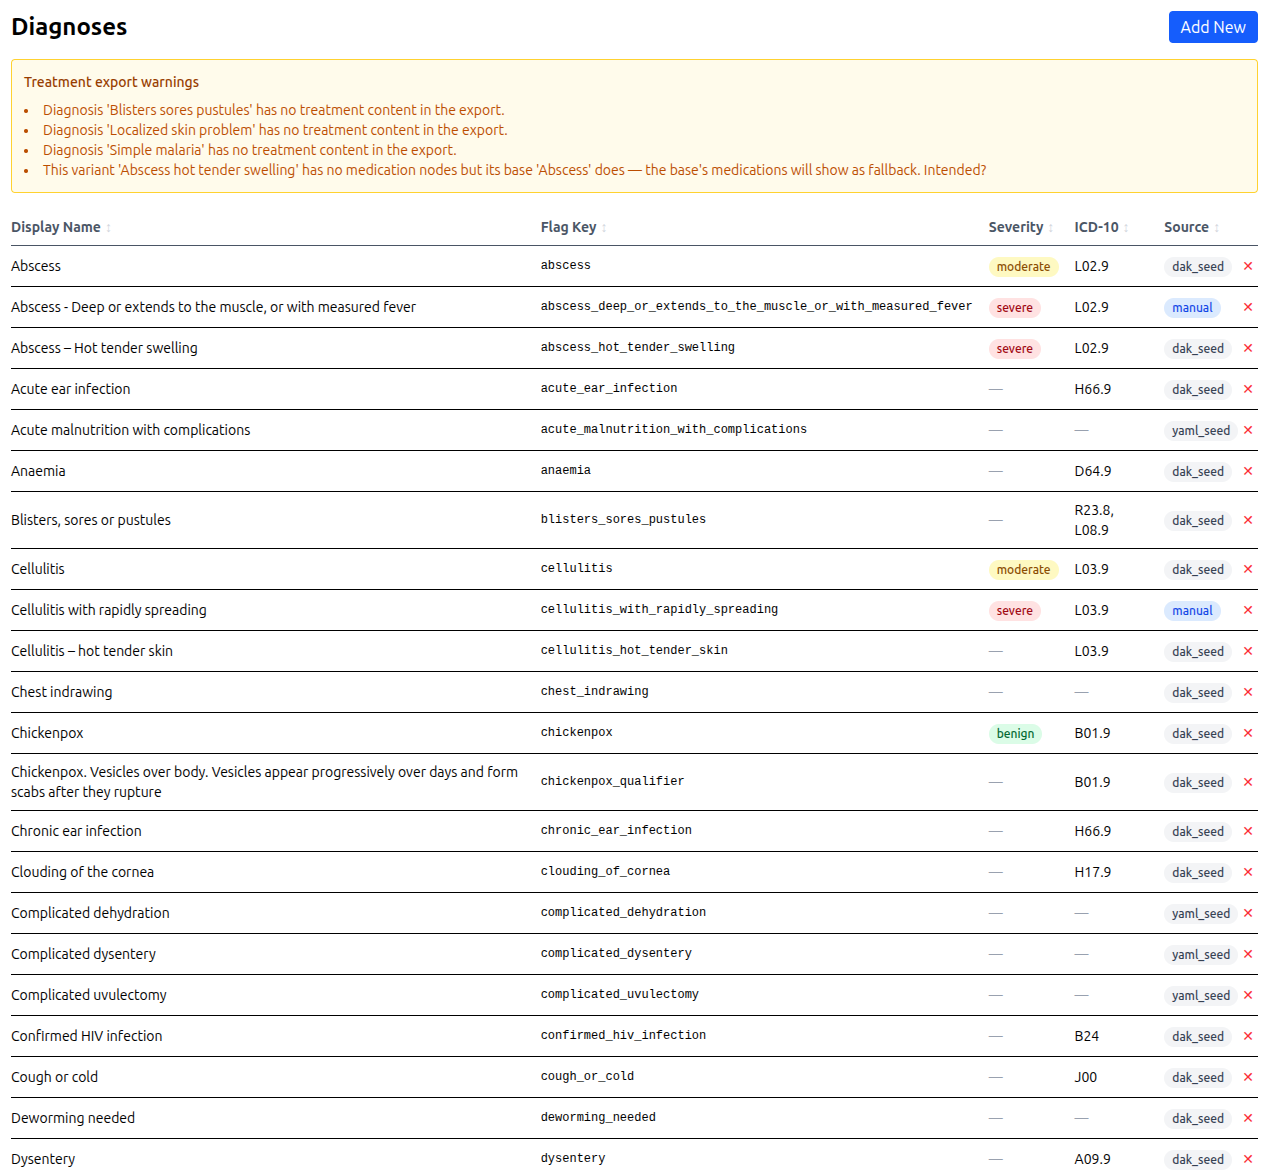Screen dimensions: 1269x1172
Task: Click the 'Simple malaria' warning line
Action: click(x=249, y=150)
